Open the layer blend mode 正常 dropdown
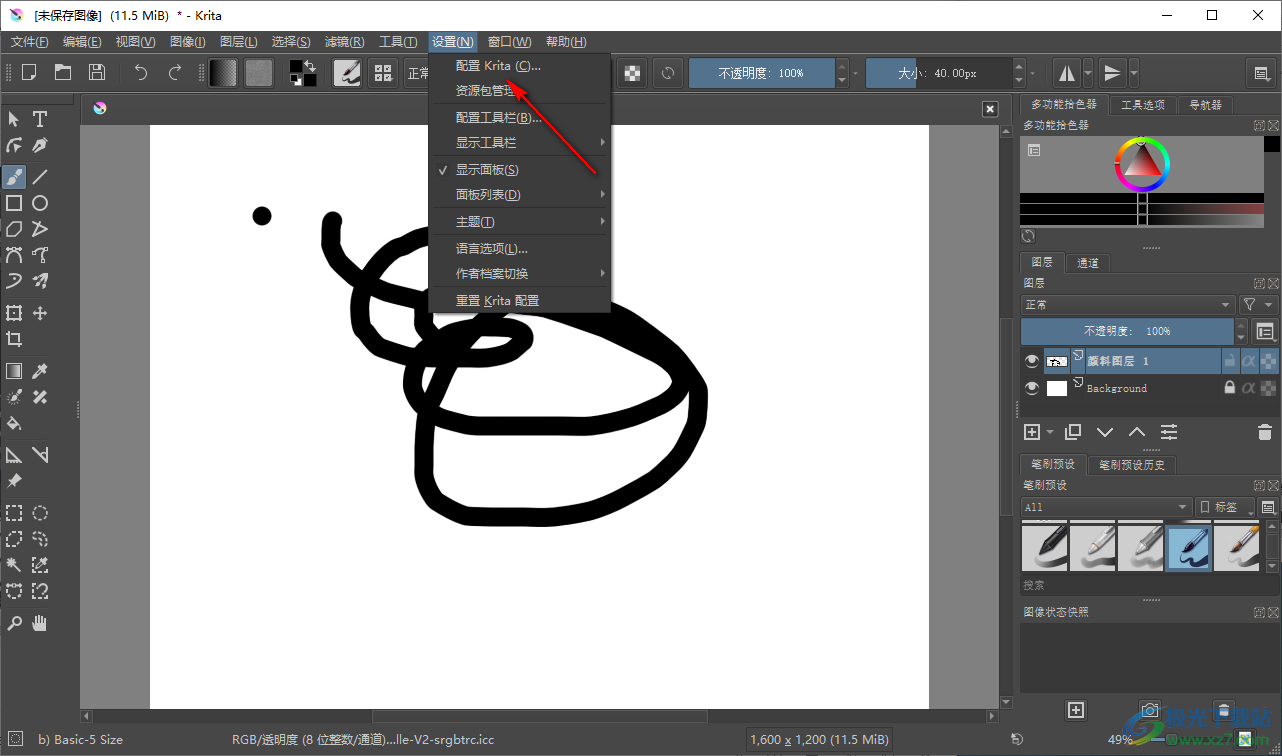The height and width of the screenshot is (756, 1282). 1128,305
